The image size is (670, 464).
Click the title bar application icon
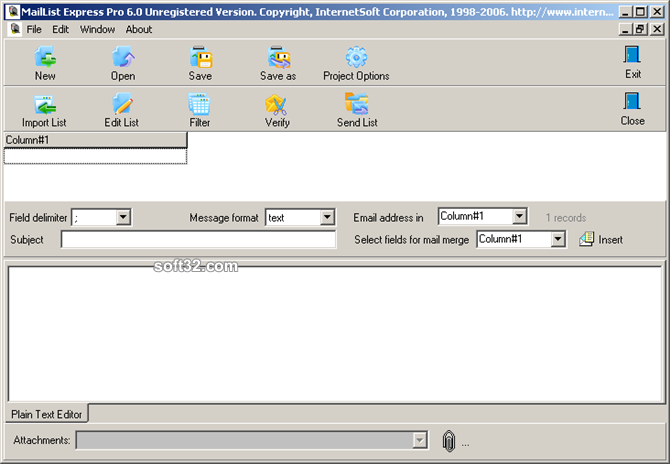14,12
